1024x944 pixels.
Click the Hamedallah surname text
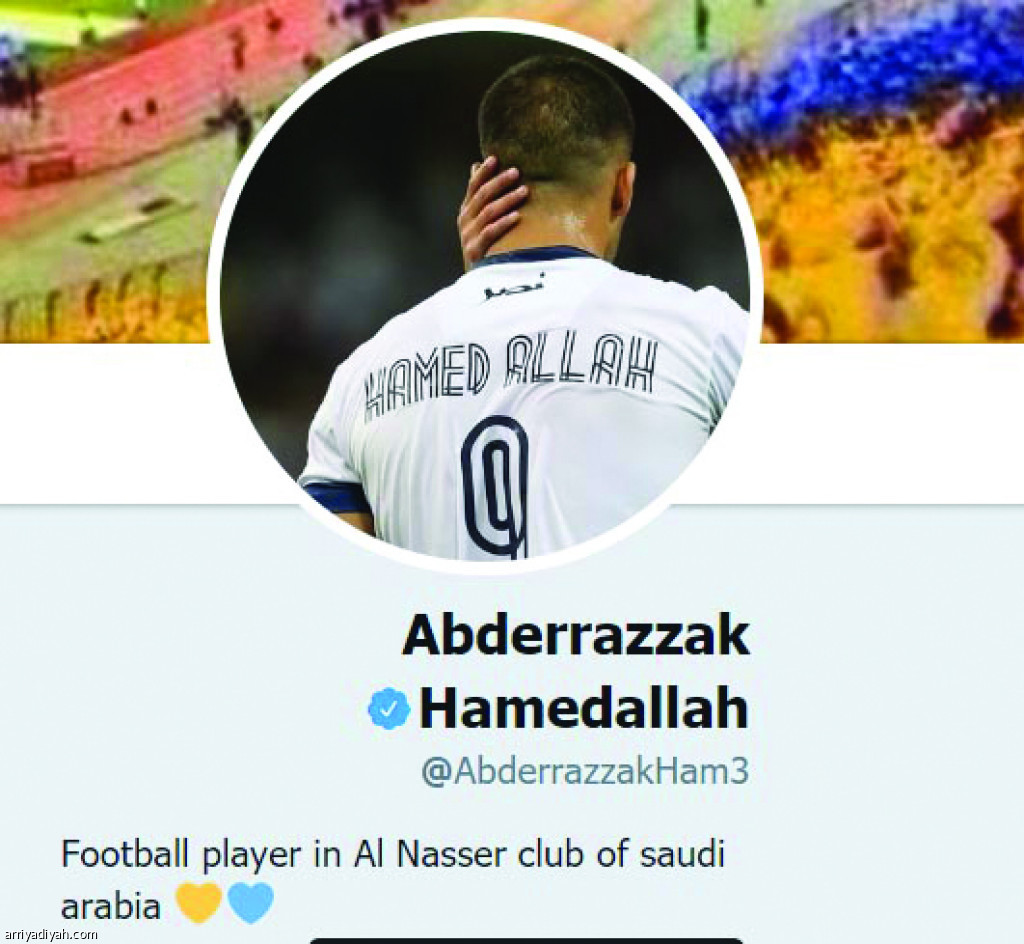tap(583, 708)
